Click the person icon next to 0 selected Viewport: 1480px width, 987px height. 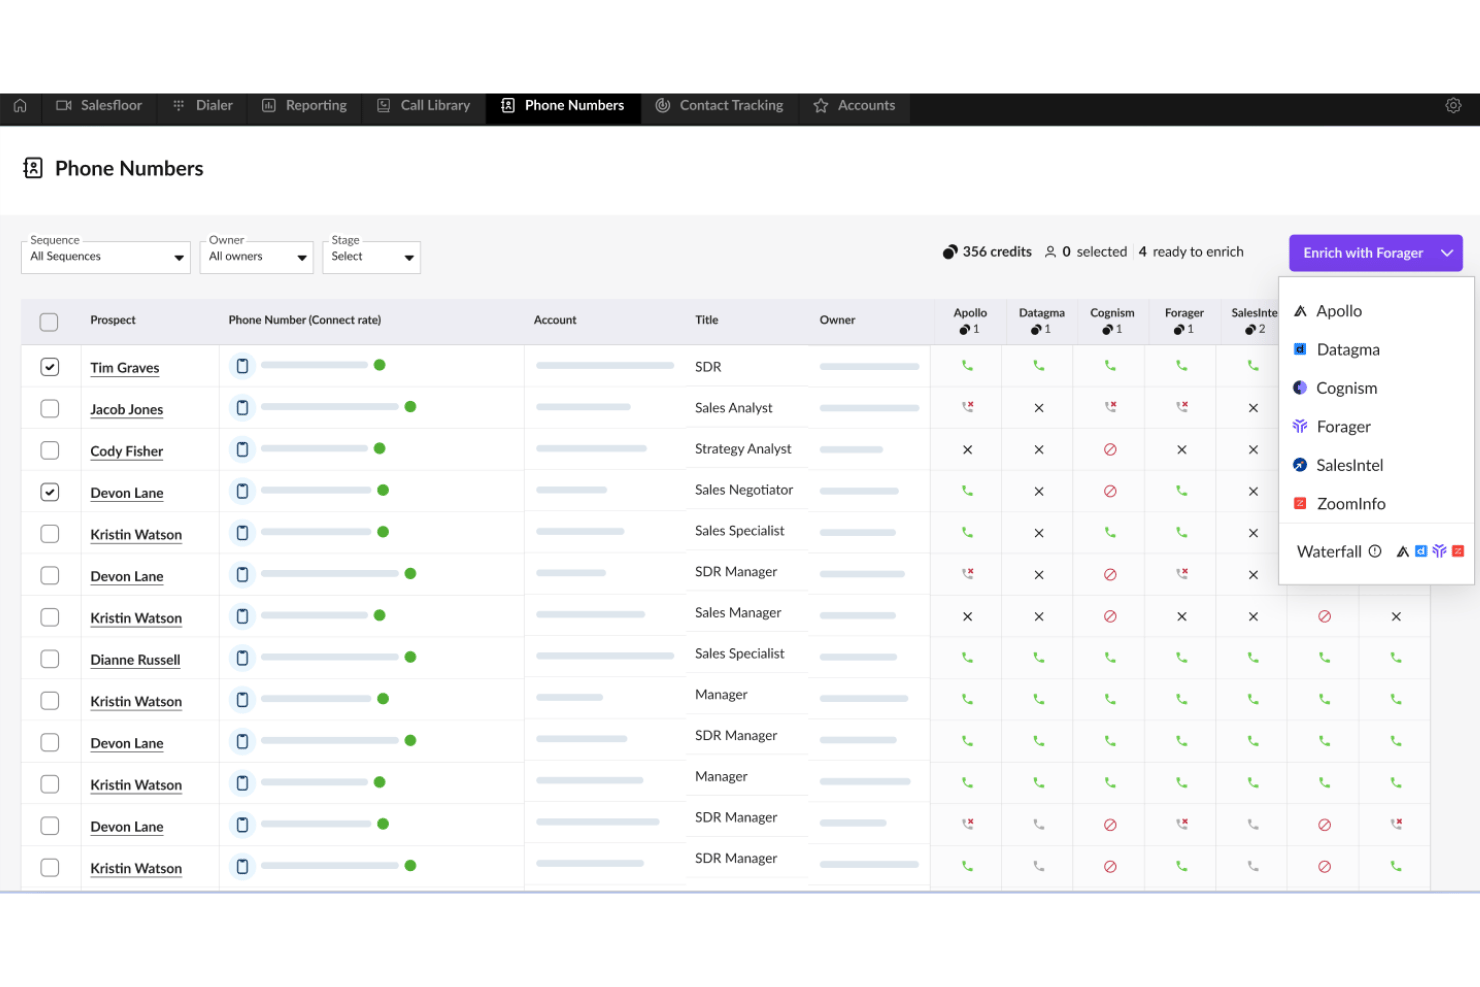[x=1050, y=252]
